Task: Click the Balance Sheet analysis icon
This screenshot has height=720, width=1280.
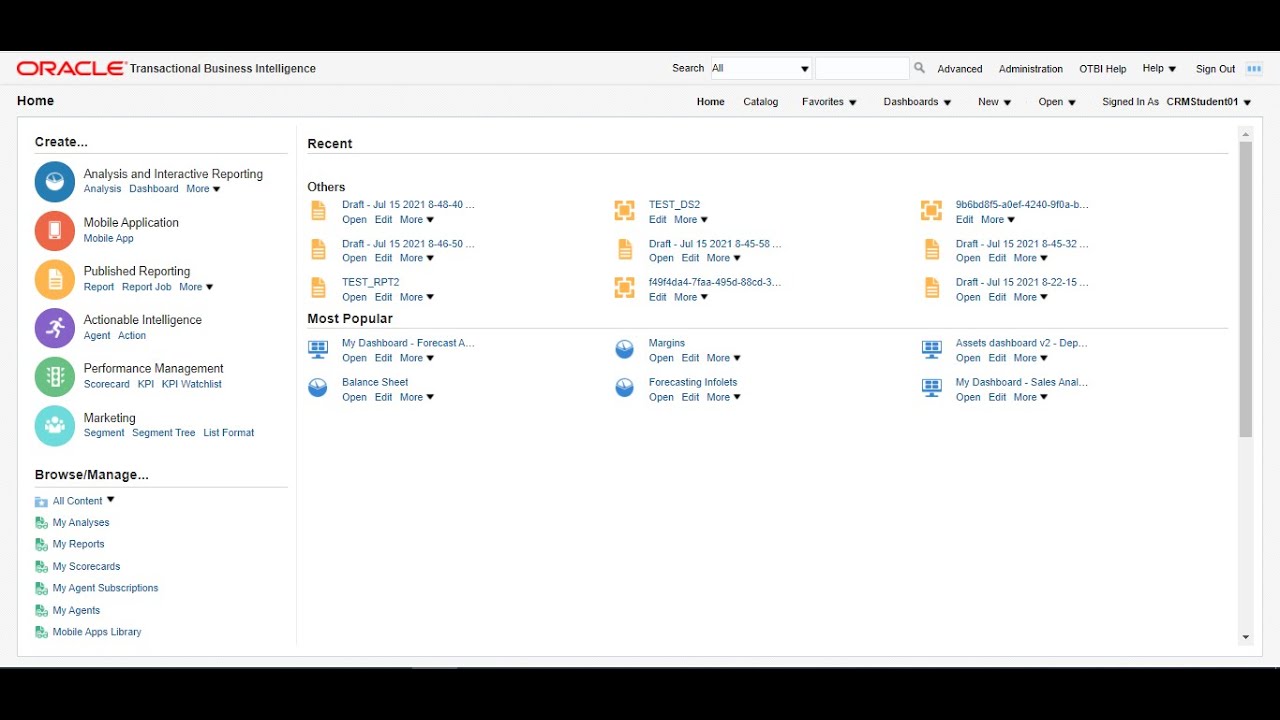Action: 318,388
